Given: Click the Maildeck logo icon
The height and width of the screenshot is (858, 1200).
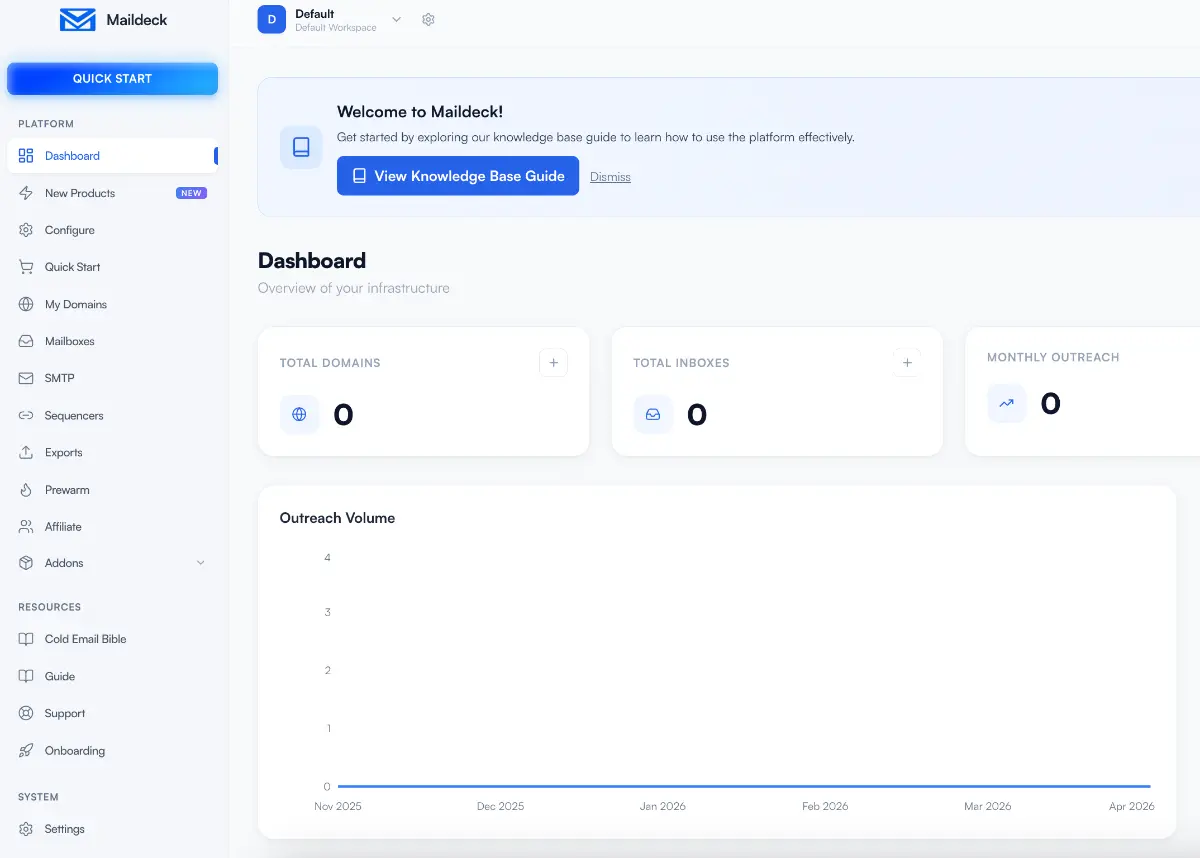Looking at the screenshot, I should [x=75, y=19].
